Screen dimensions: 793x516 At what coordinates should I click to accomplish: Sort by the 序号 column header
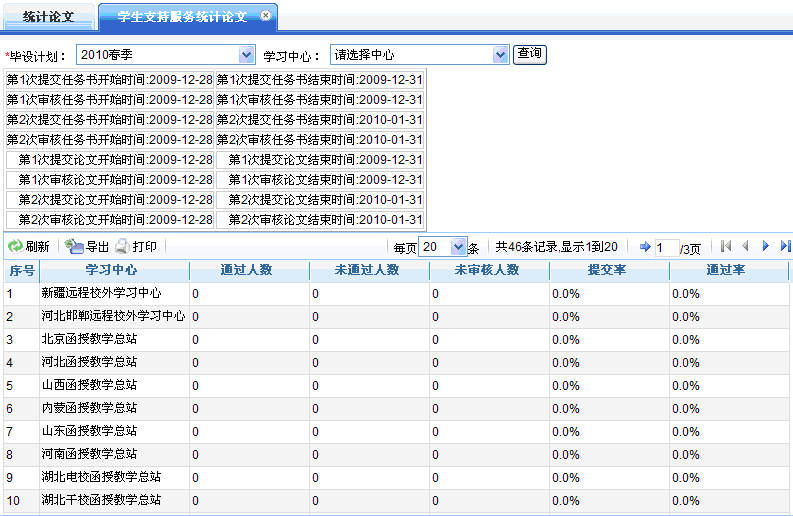tap(22, 270)
